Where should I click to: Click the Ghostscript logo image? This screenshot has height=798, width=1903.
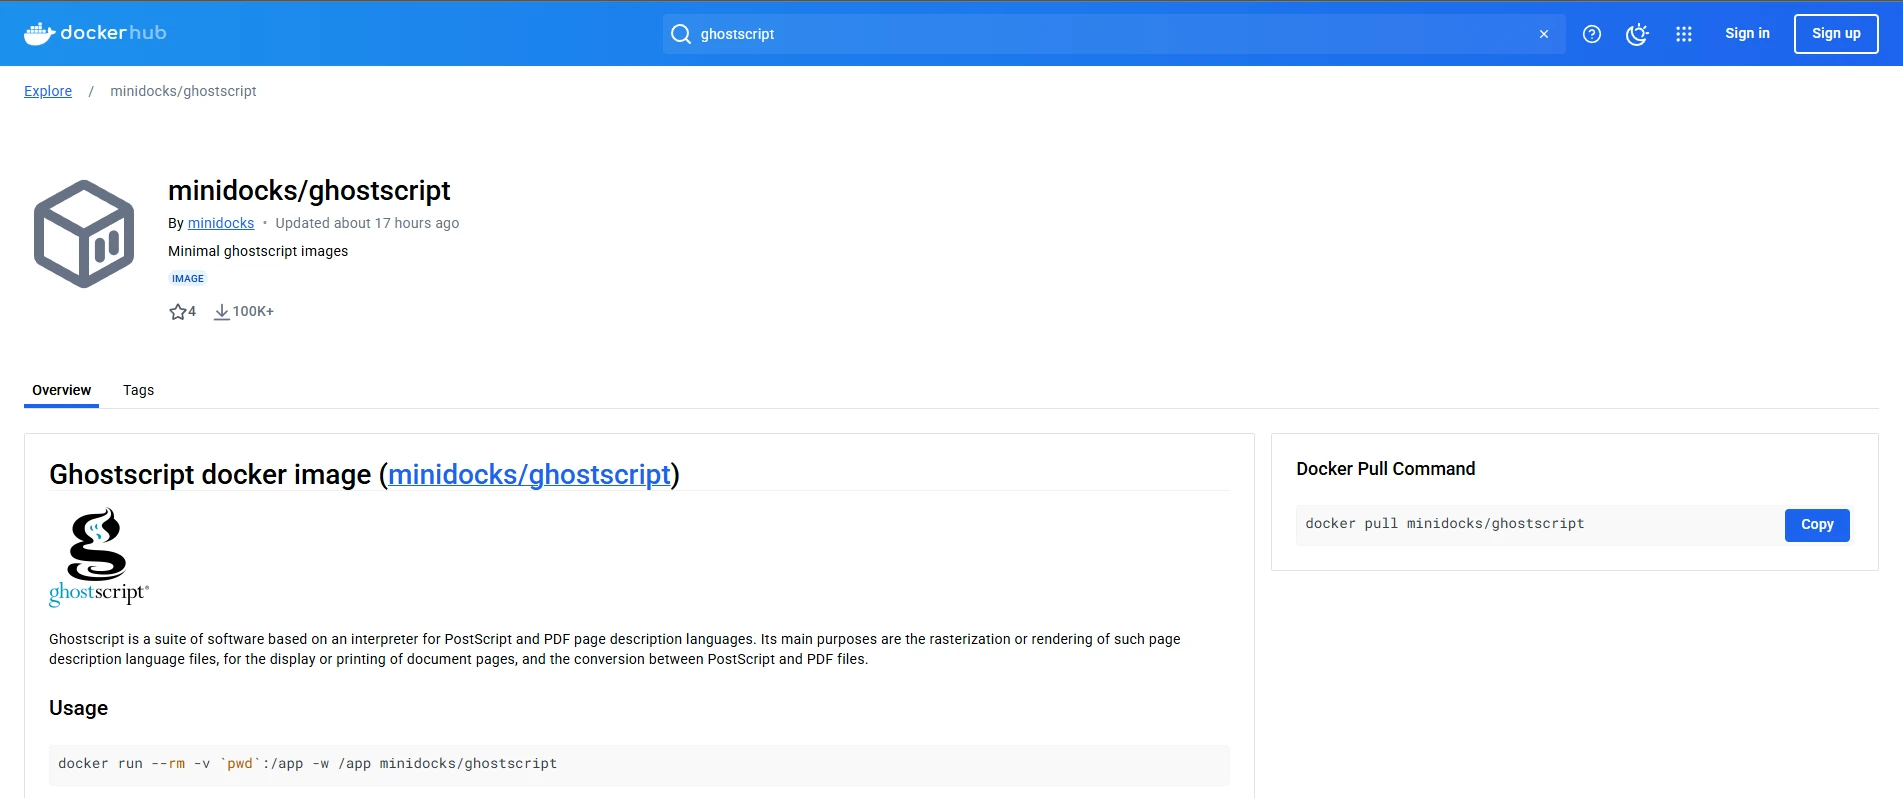point(98,557)
